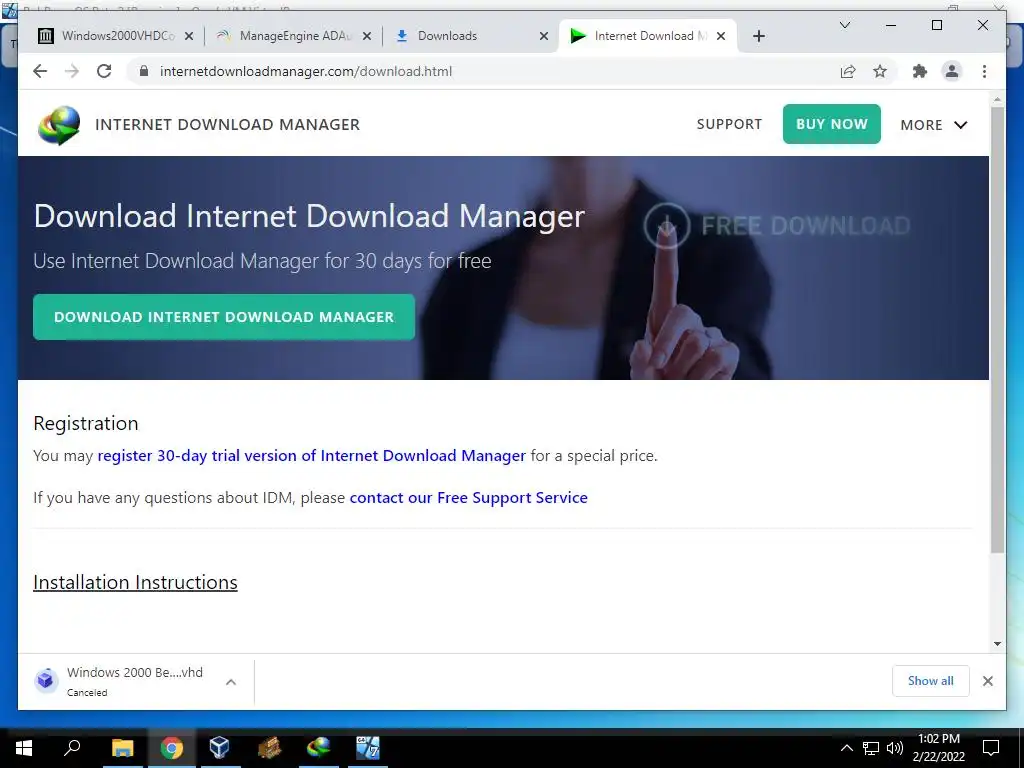The height and width of the screenshot is (768, 1024).
Task: Click Download Internet Download Manager button
Action: tap(224, 317)
